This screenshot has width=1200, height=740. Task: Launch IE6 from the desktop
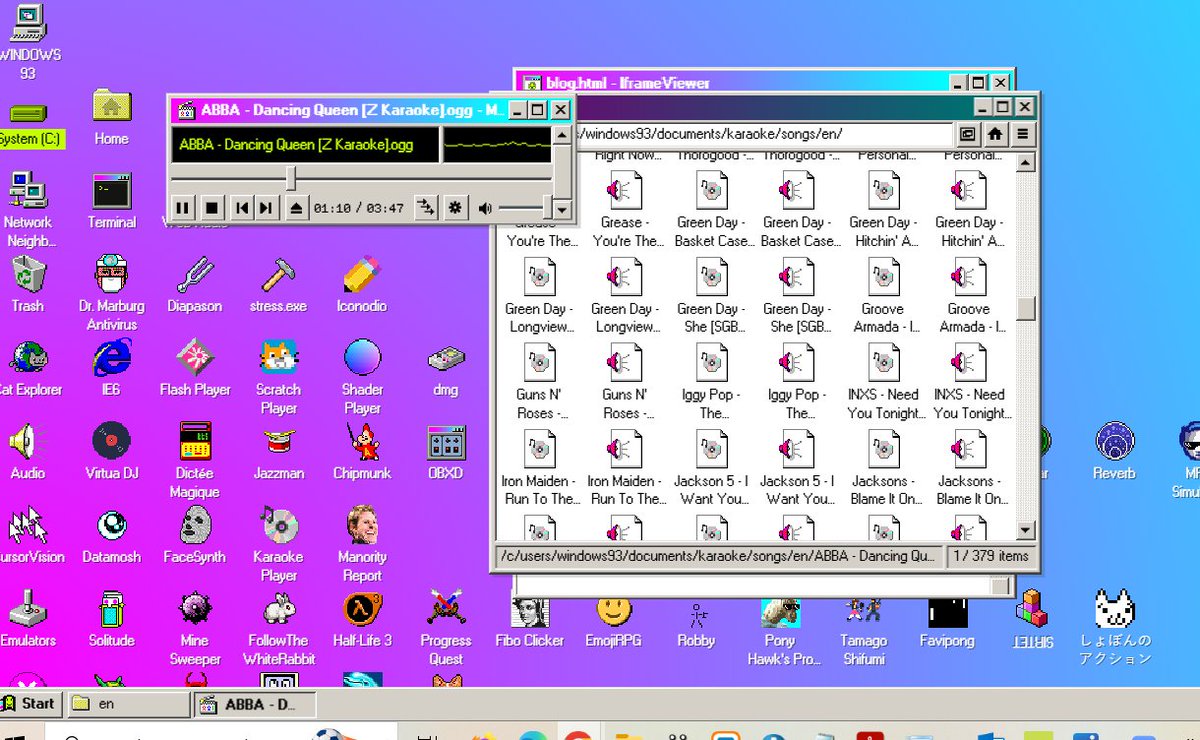111,368
